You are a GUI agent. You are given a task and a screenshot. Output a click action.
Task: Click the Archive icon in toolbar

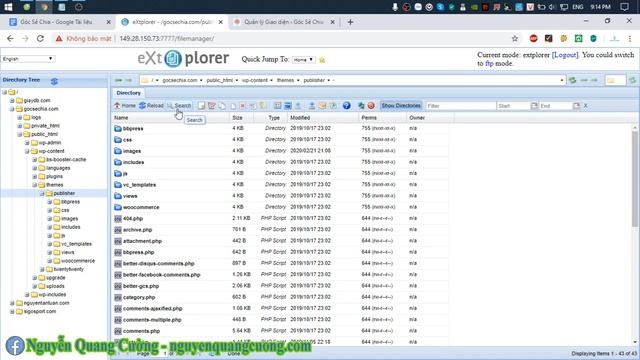[x=322, y=106]
